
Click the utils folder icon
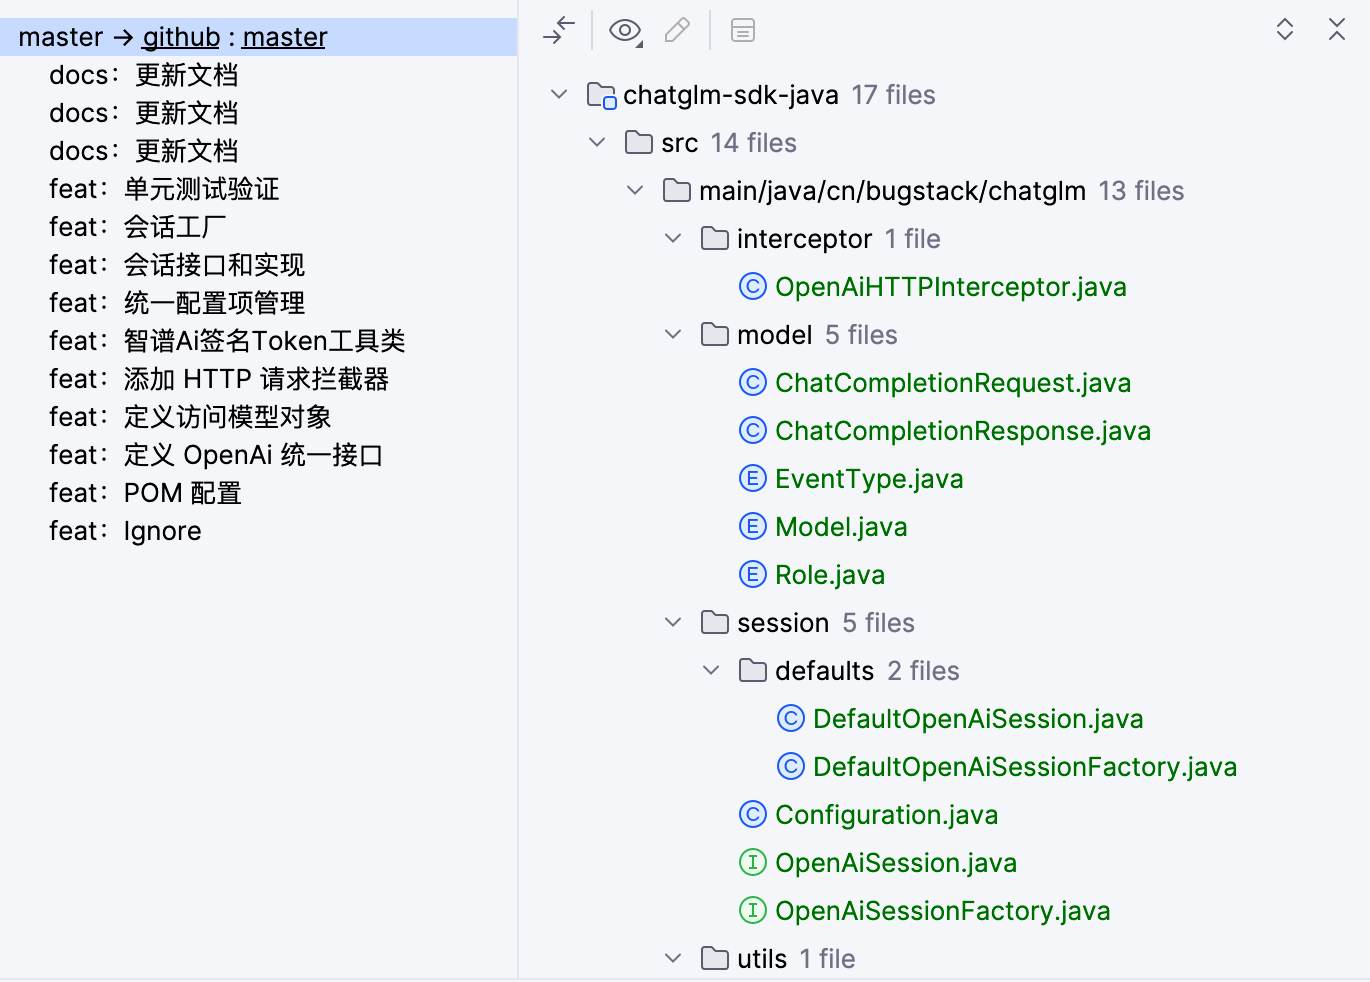point(715,959)
